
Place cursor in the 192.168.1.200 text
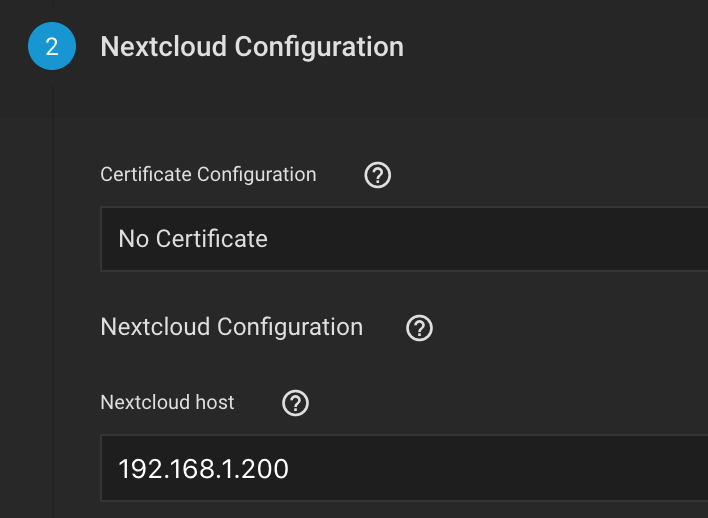click(x=203, y=468)
